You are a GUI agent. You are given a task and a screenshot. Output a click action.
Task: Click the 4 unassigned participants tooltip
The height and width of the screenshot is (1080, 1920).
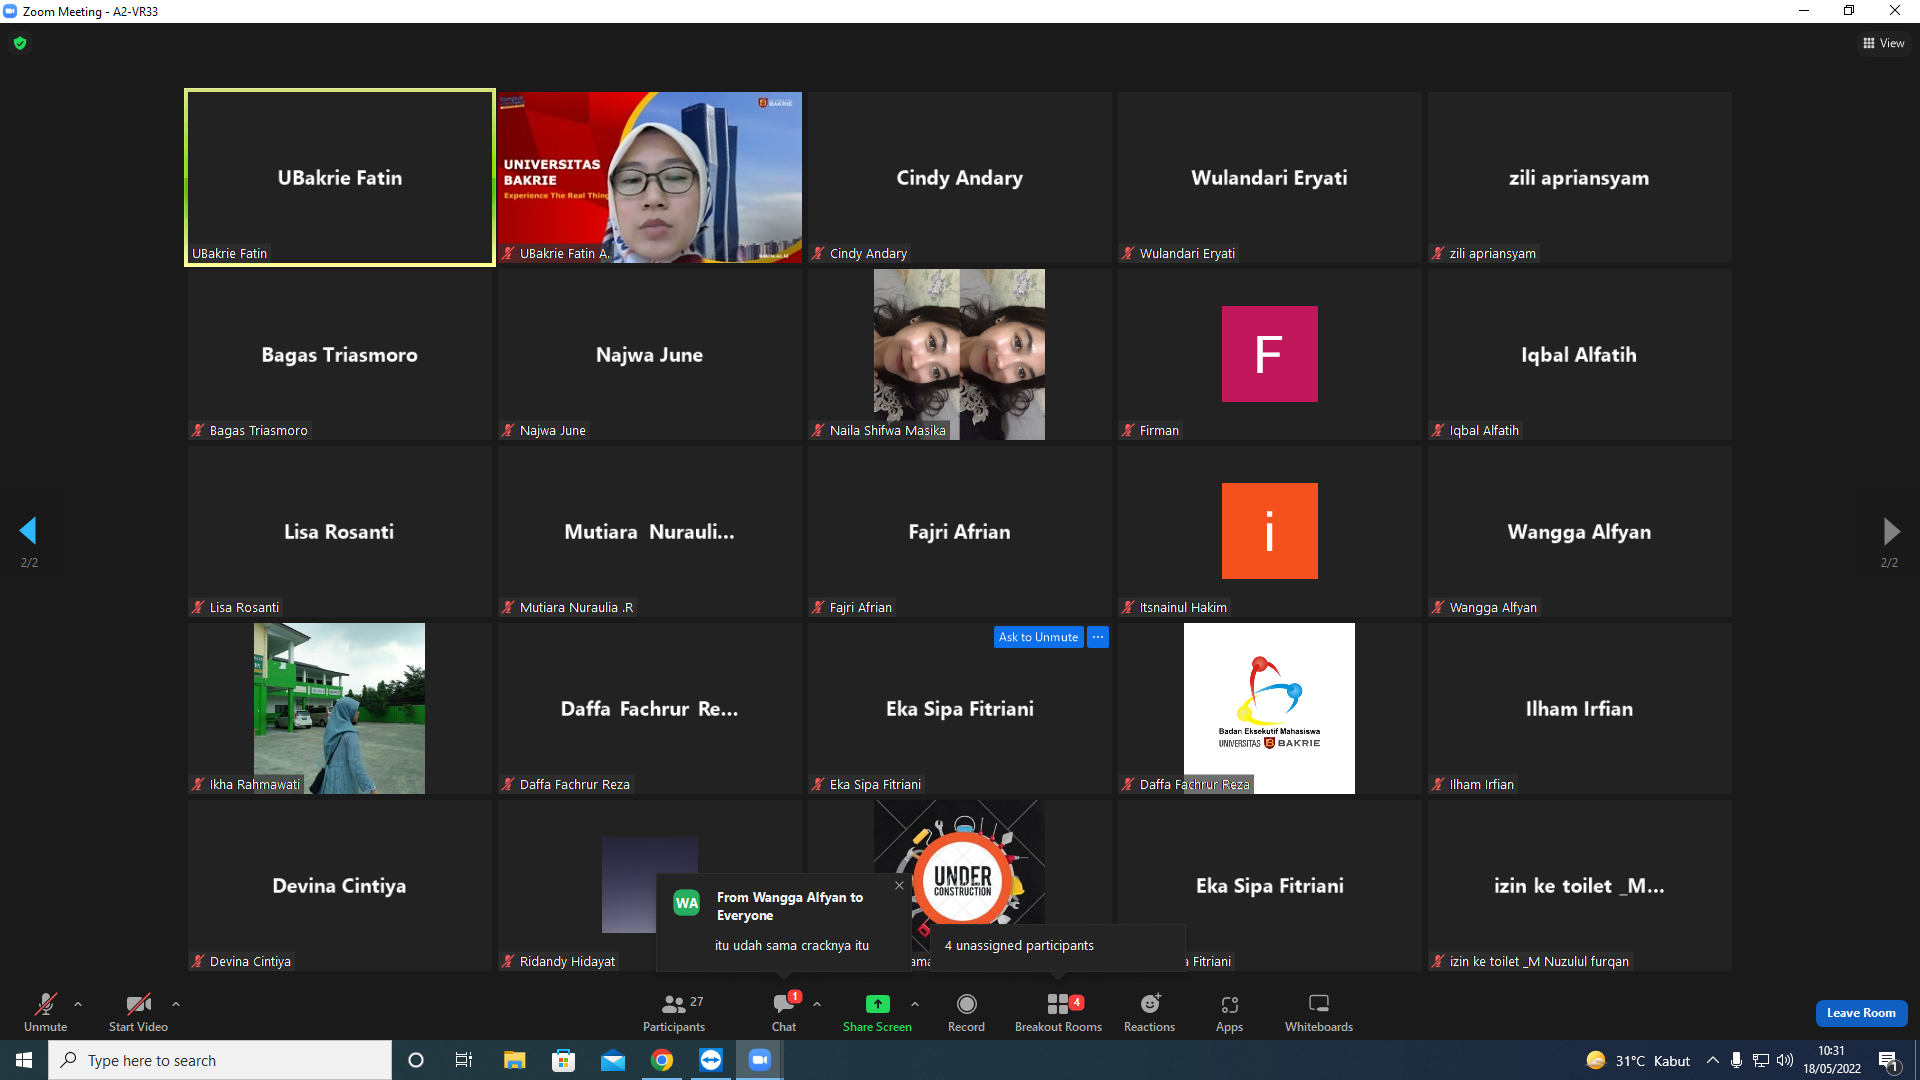point(1058,946)
